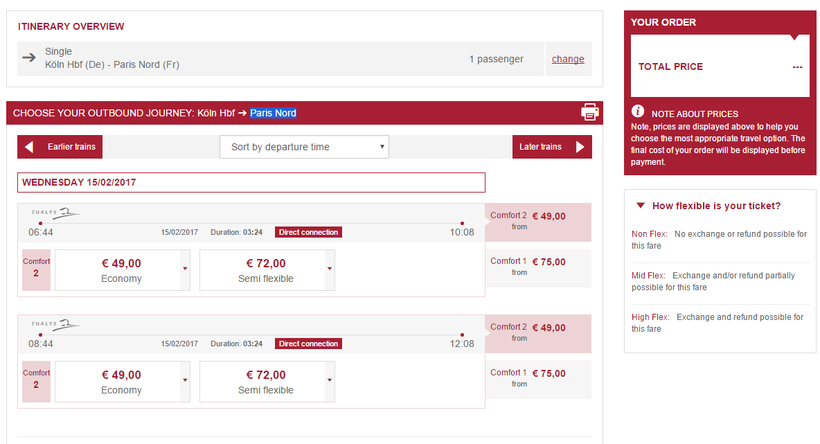Choose Comfort 1 from €75,00 for 08:44 train
This screenshot has height=444, width=820.
tap(539, 378)
